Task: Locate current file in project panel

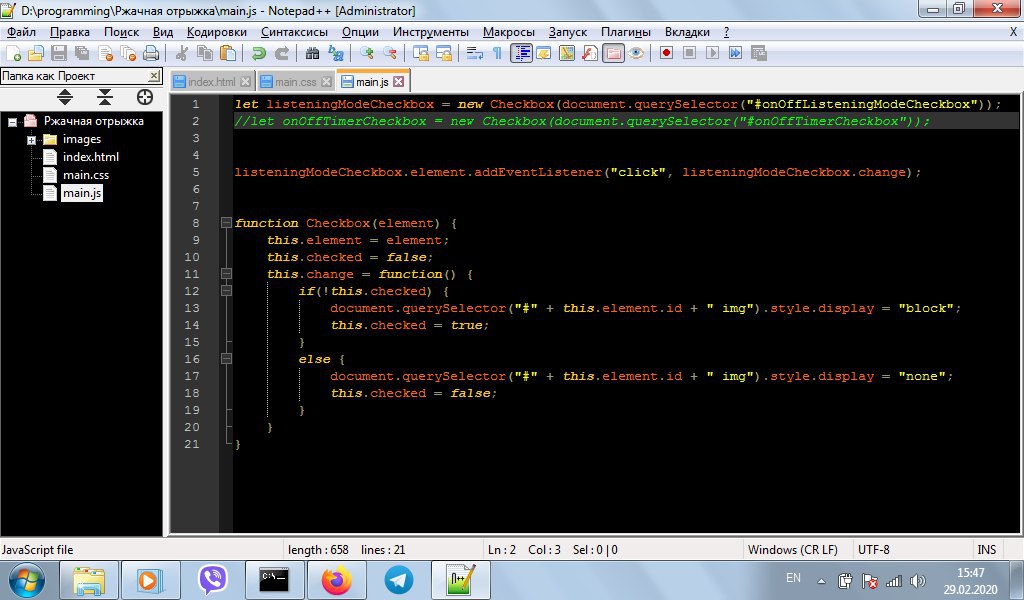Action: point(144,97)
